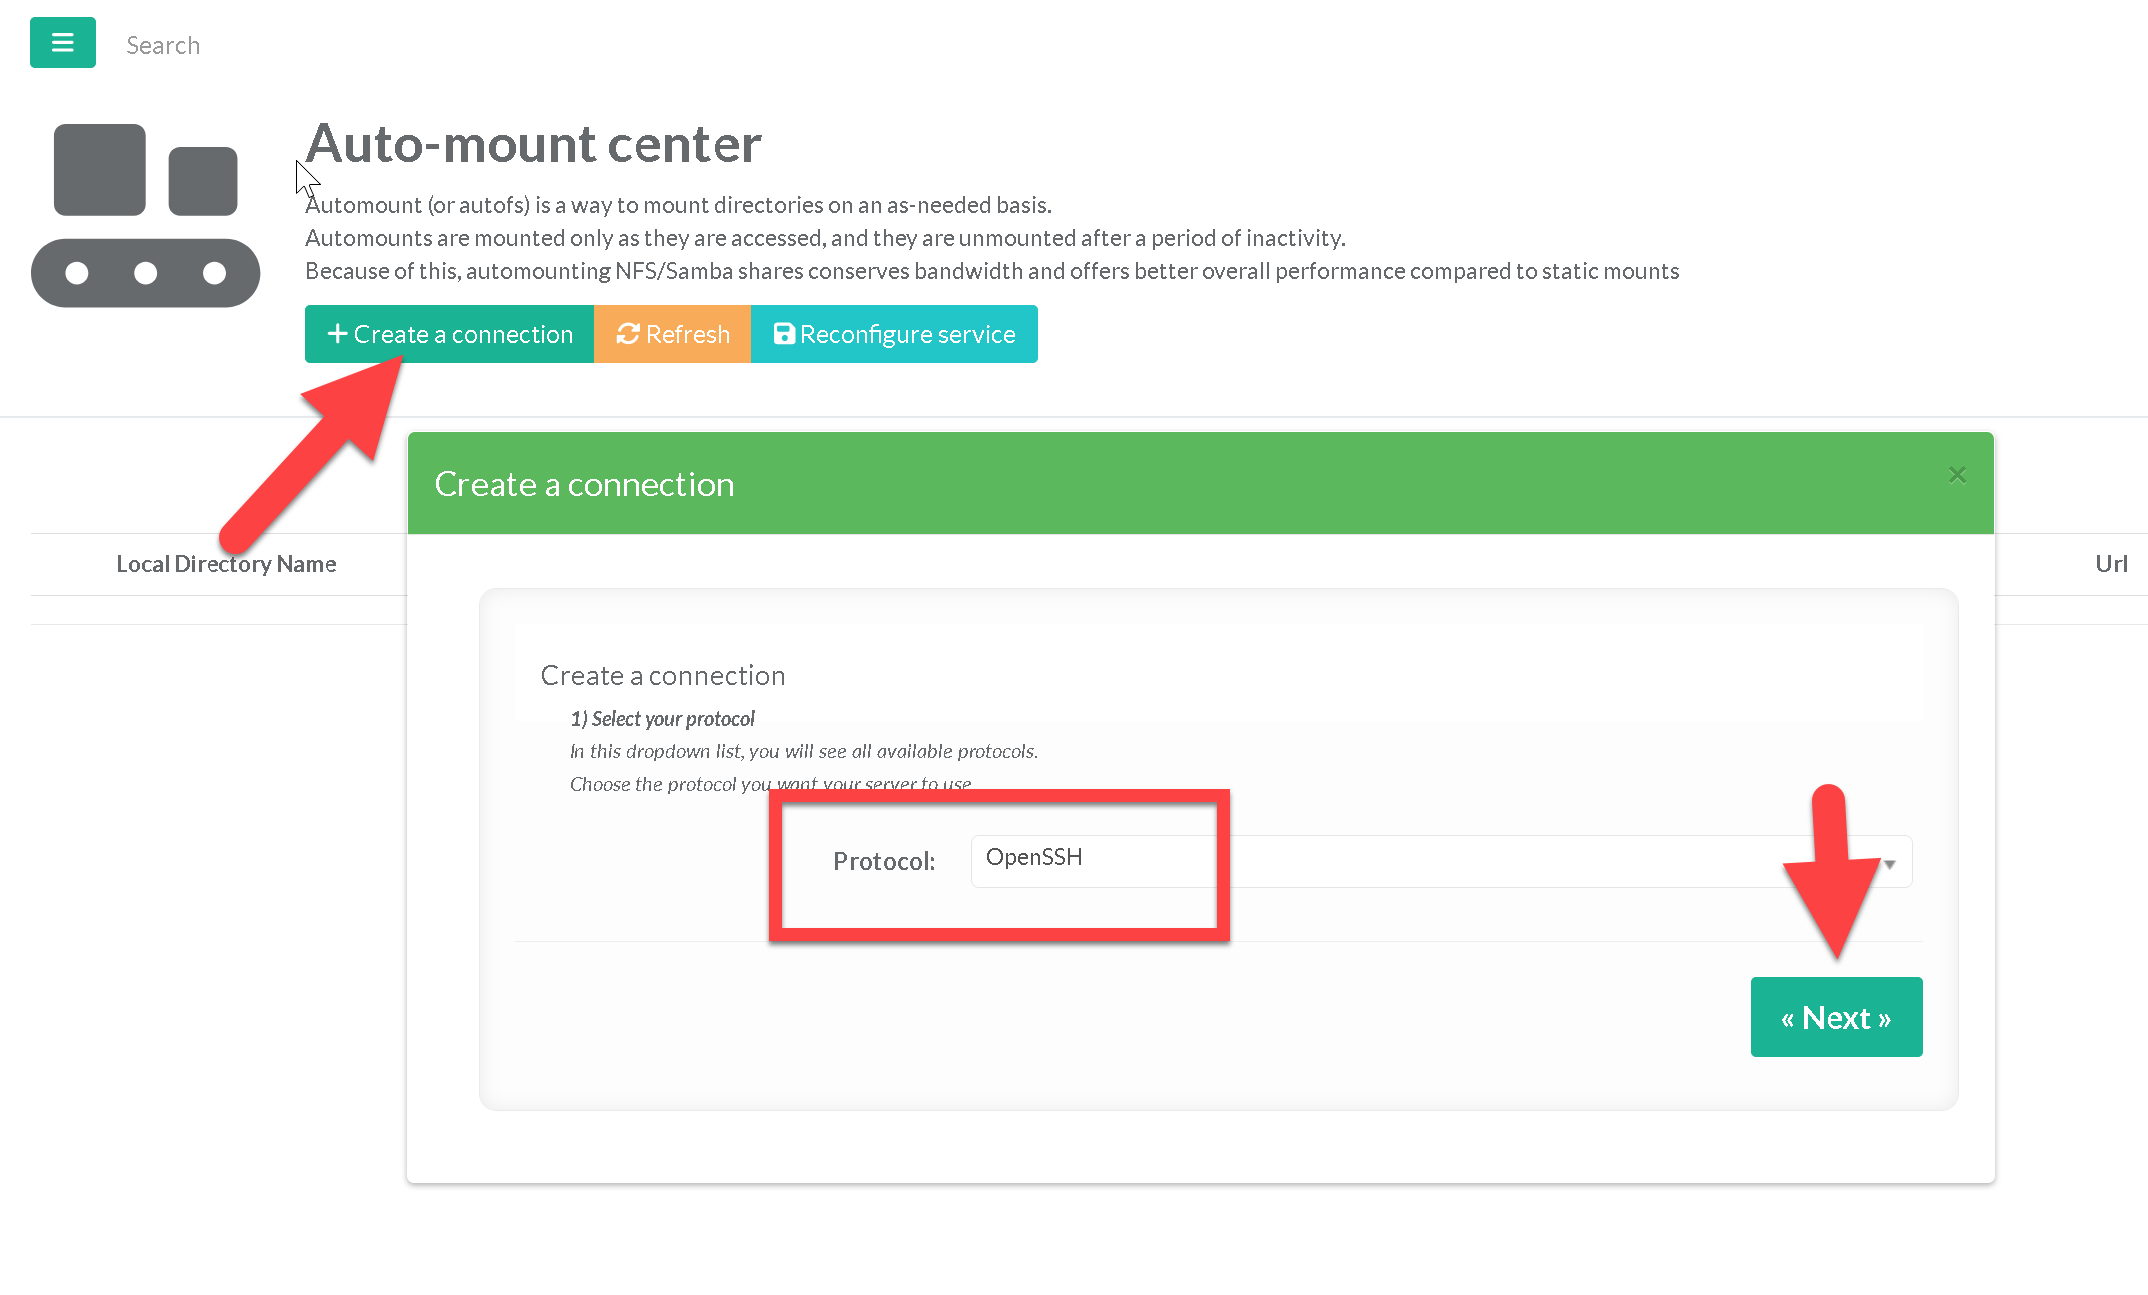Click the floppy disk Reconfigure icon
Screen dimensions: 2148x1295
(x=785, y=334)
